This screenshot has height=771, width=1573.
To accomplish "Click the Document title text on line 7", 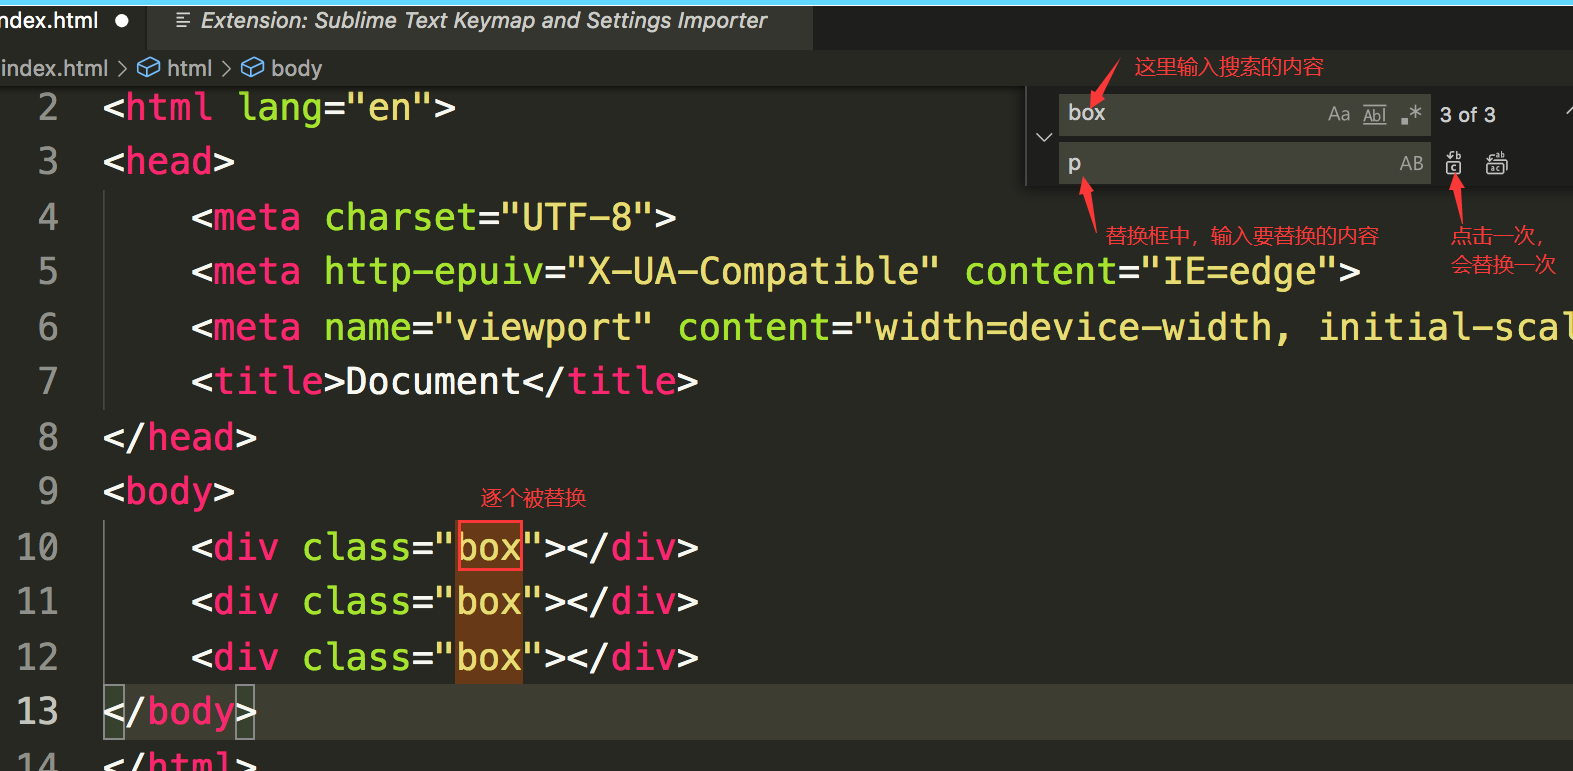I will (433, 381).
